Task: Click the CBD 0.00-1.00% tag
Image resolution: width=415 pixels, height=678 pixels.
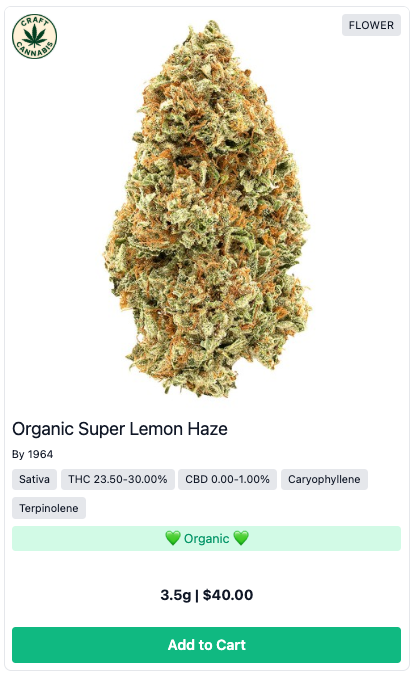Action: point(227,480)
